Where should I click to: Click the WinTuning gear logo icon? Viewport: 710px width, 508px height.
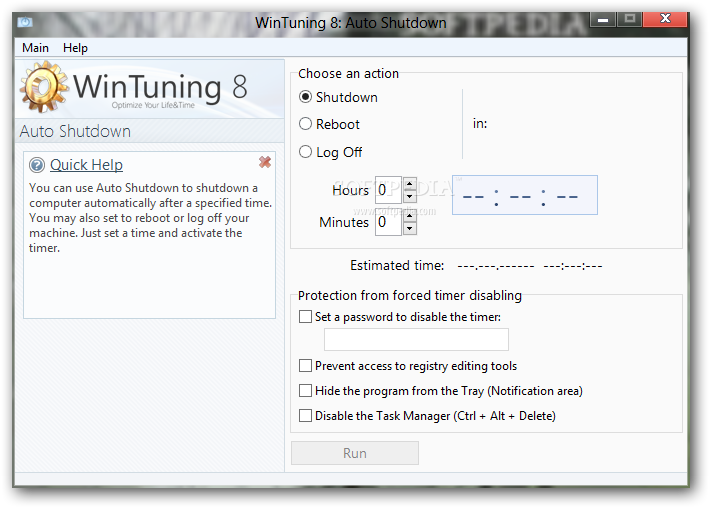pos(44,86)
